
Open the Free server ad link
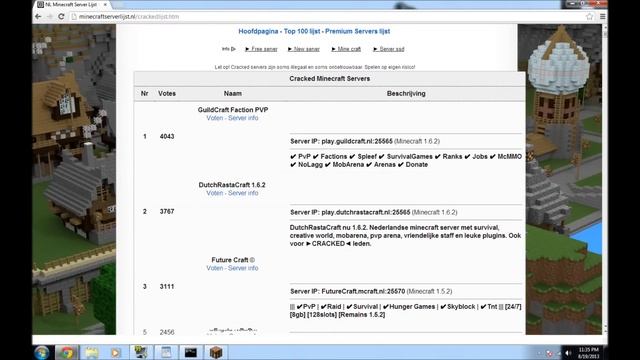261,49
